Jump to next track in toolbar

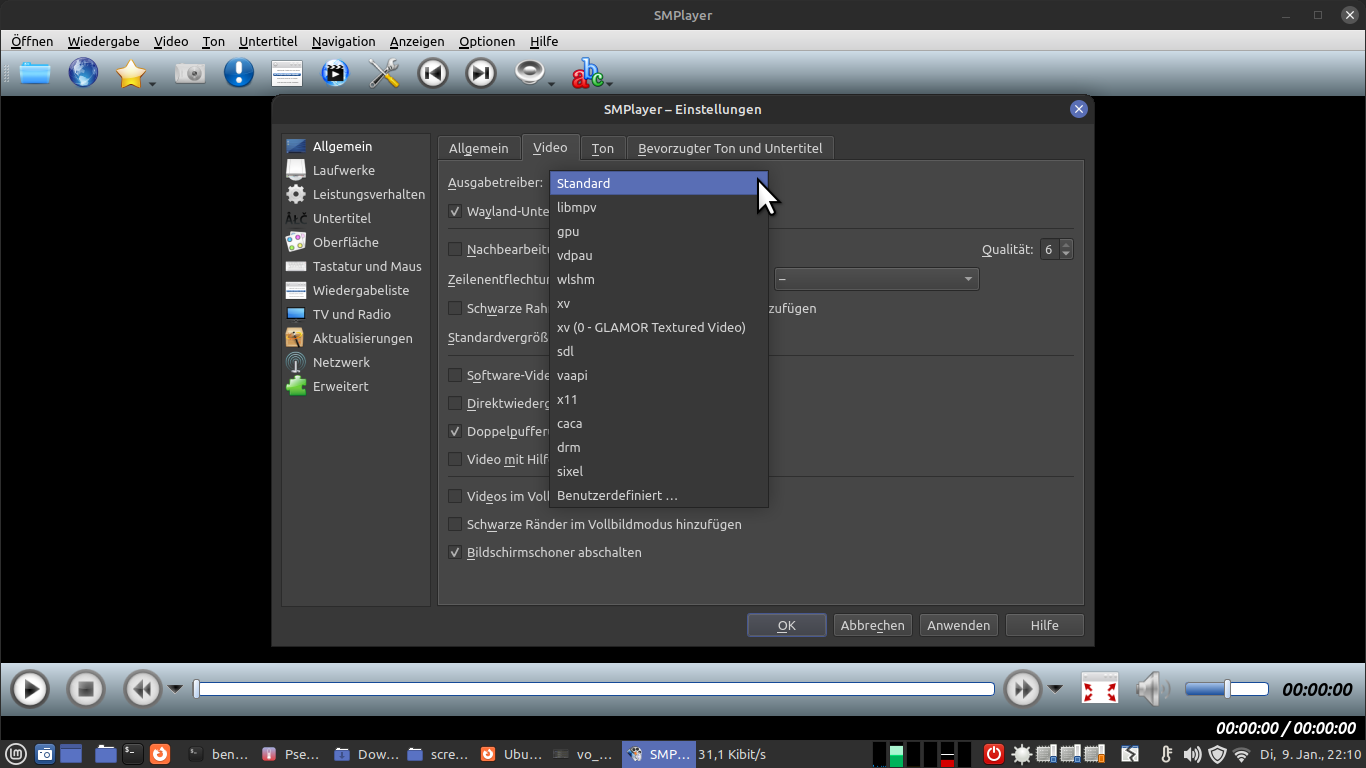tap(481, 73)
